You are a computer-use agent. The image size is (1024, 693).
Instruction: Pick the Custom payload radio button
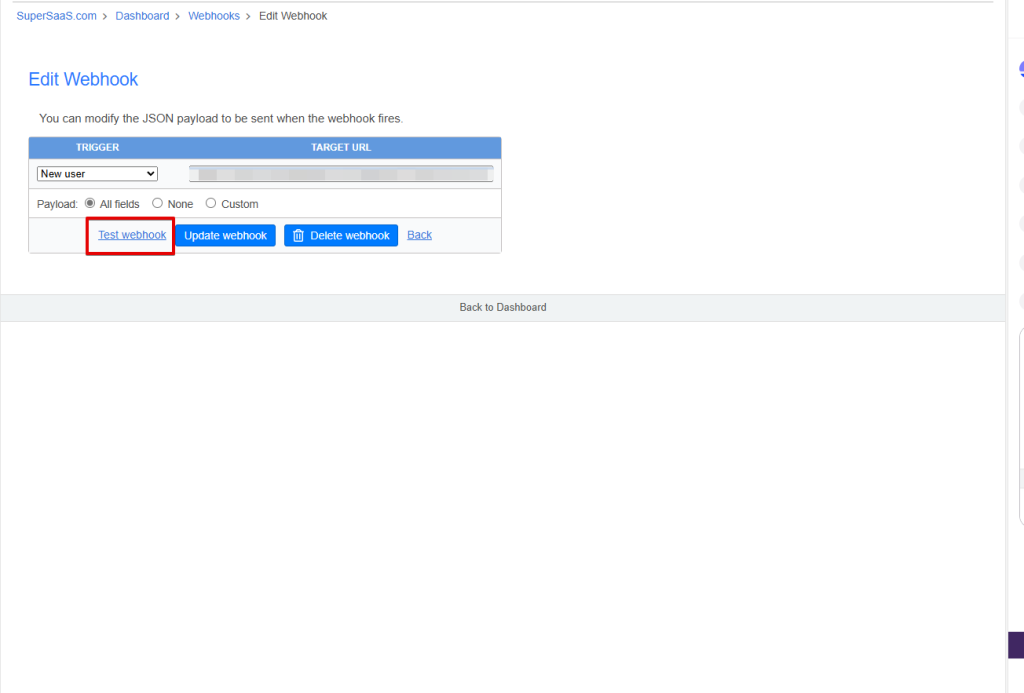pyautogui.click(x=211, y=203)
